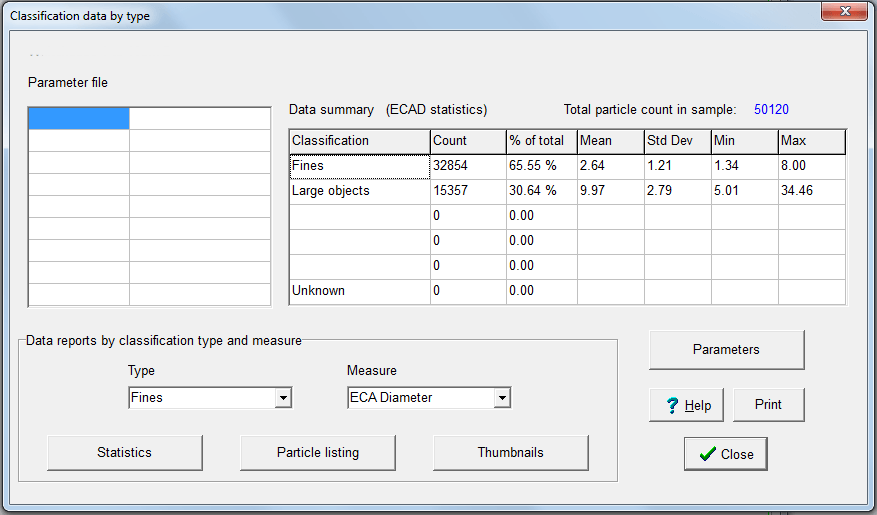Image resolution: width=877 pixels, height=515 pixels.
Task: Click the Count column header
Action: coord(467,141)
